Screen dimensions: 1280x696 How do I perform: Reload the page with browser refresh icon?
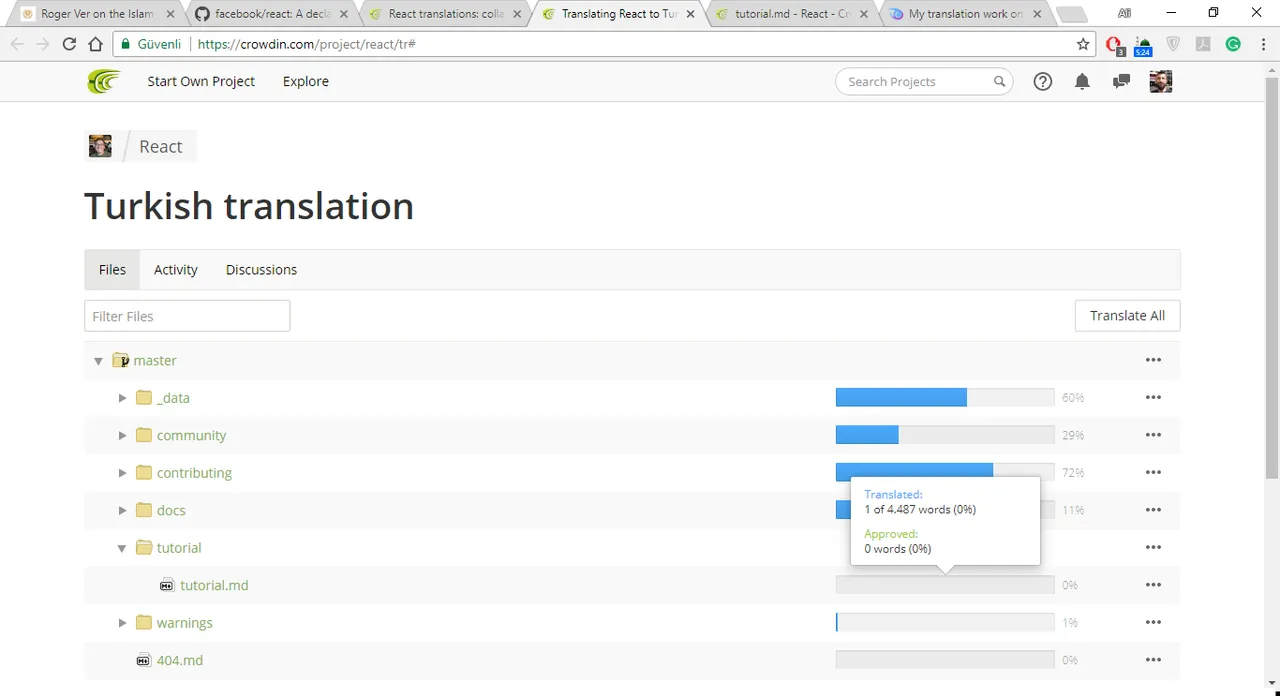click(69, 44)
